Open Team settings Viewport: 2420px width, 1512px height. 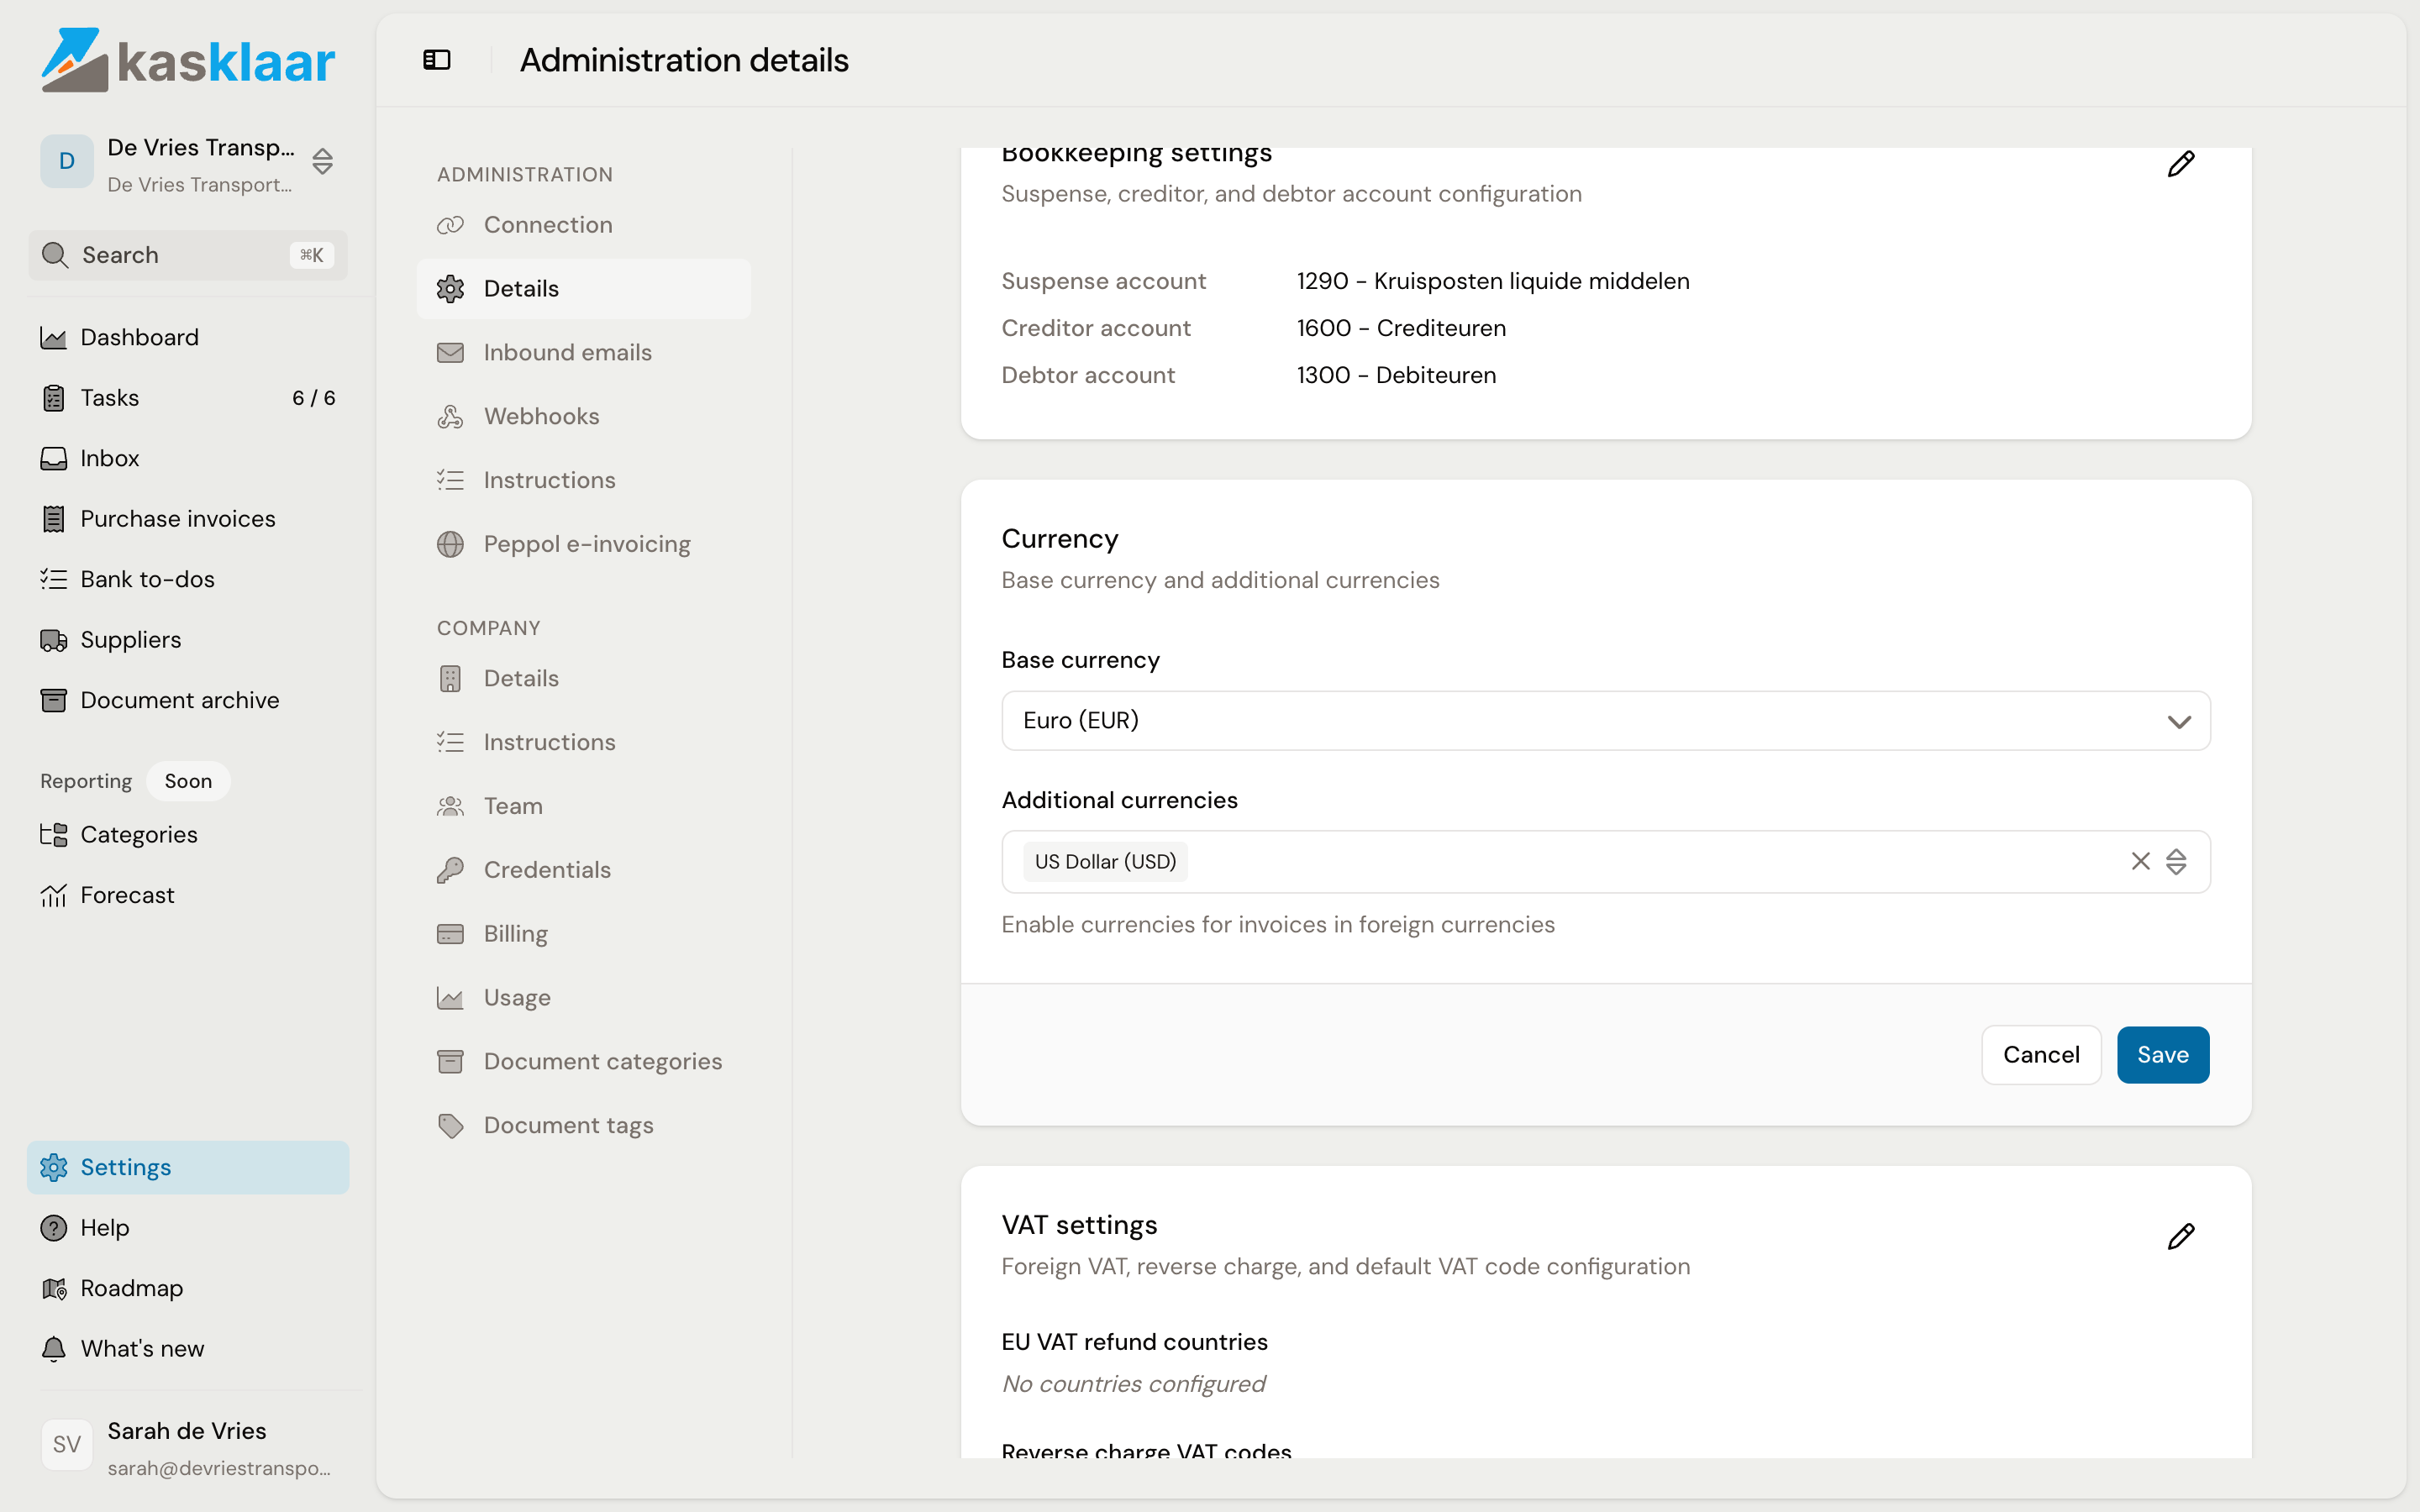[x=584, y=806]
